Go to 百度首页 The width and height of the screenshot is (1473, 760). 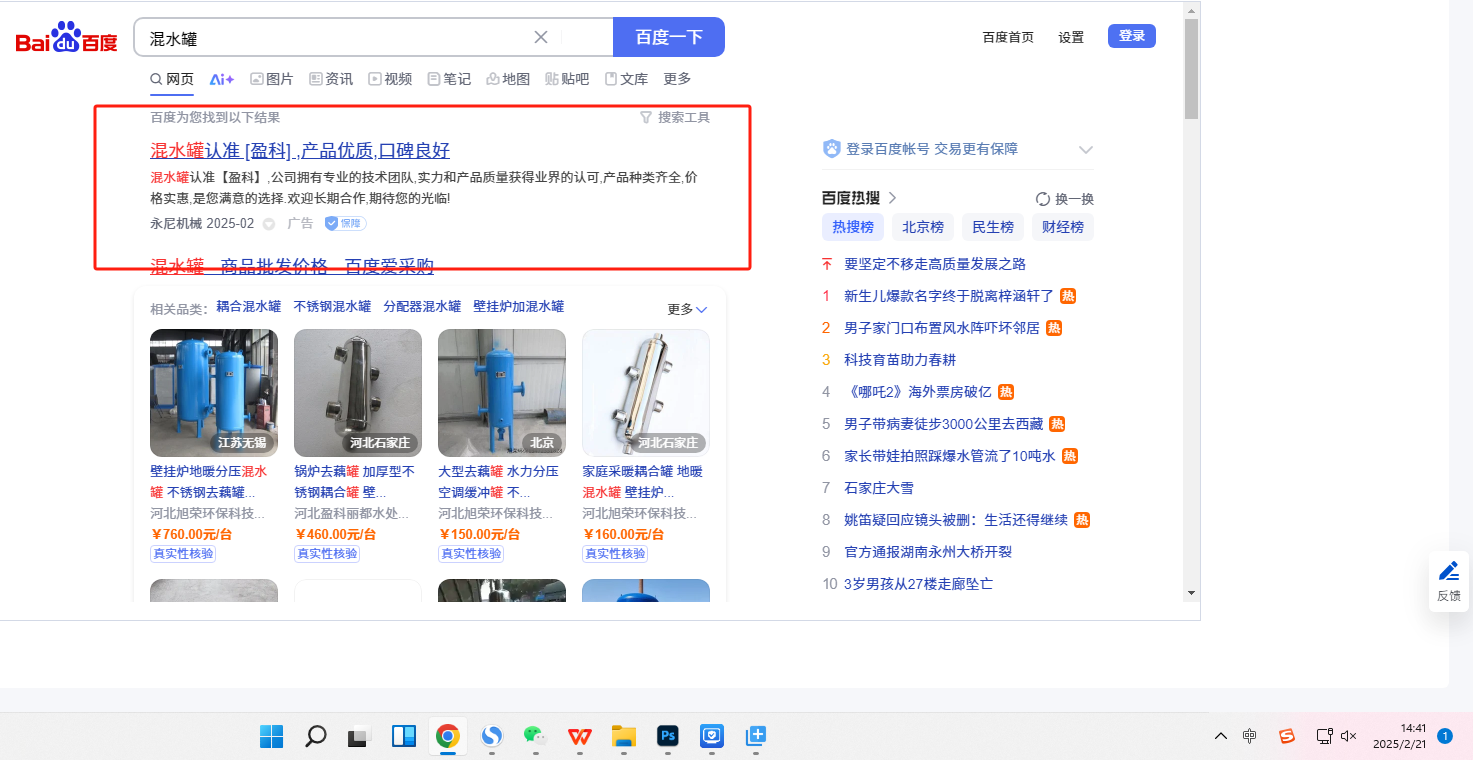tap(1008, 37)
